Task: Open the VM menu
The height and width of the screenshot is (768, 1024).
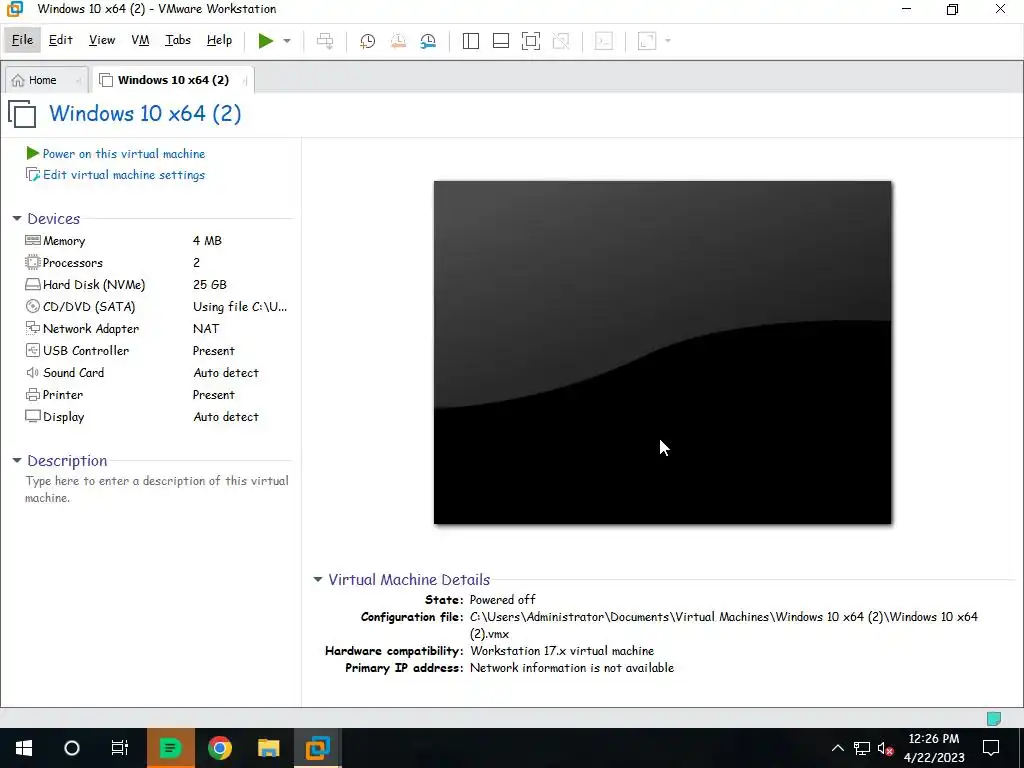Action: click(x=140, y=40)
